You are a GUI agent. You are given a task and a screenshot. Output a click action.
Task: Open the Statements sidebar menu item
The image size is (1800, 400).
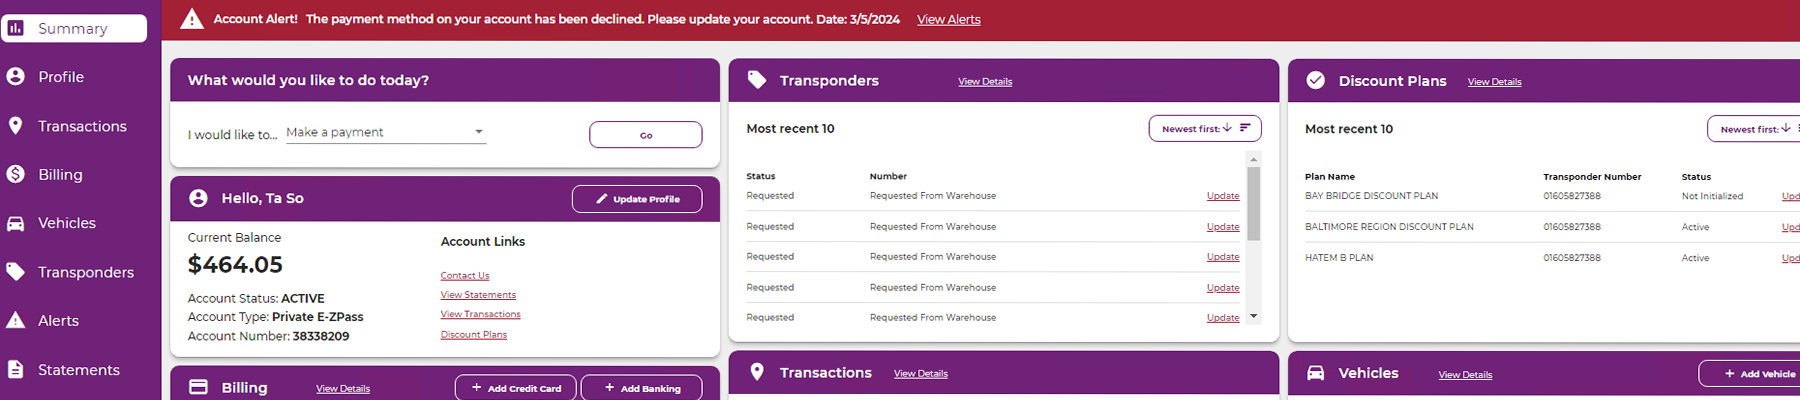pyautogui.click(x=79, y=370)
